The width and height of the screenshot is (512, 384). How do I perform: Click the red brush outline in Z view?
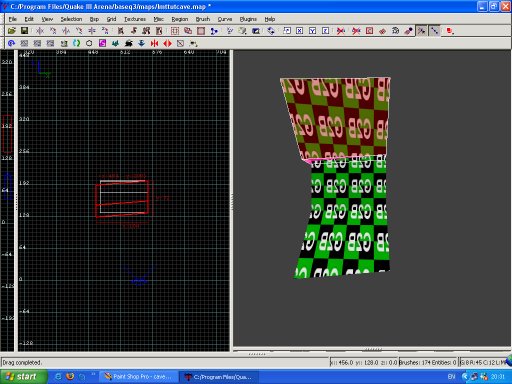coord(7,134)
